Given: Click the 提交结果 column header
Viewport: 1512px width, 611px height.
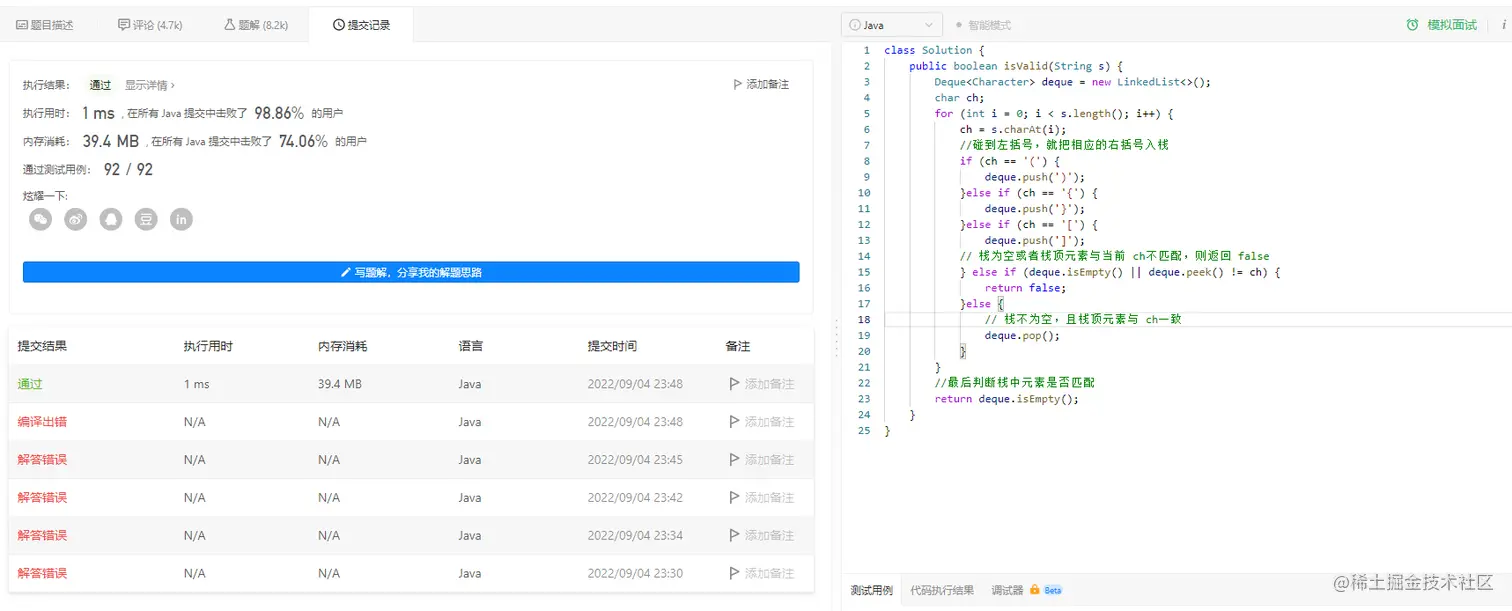Looking at the screenshot, I should click(x=42, y=346).
